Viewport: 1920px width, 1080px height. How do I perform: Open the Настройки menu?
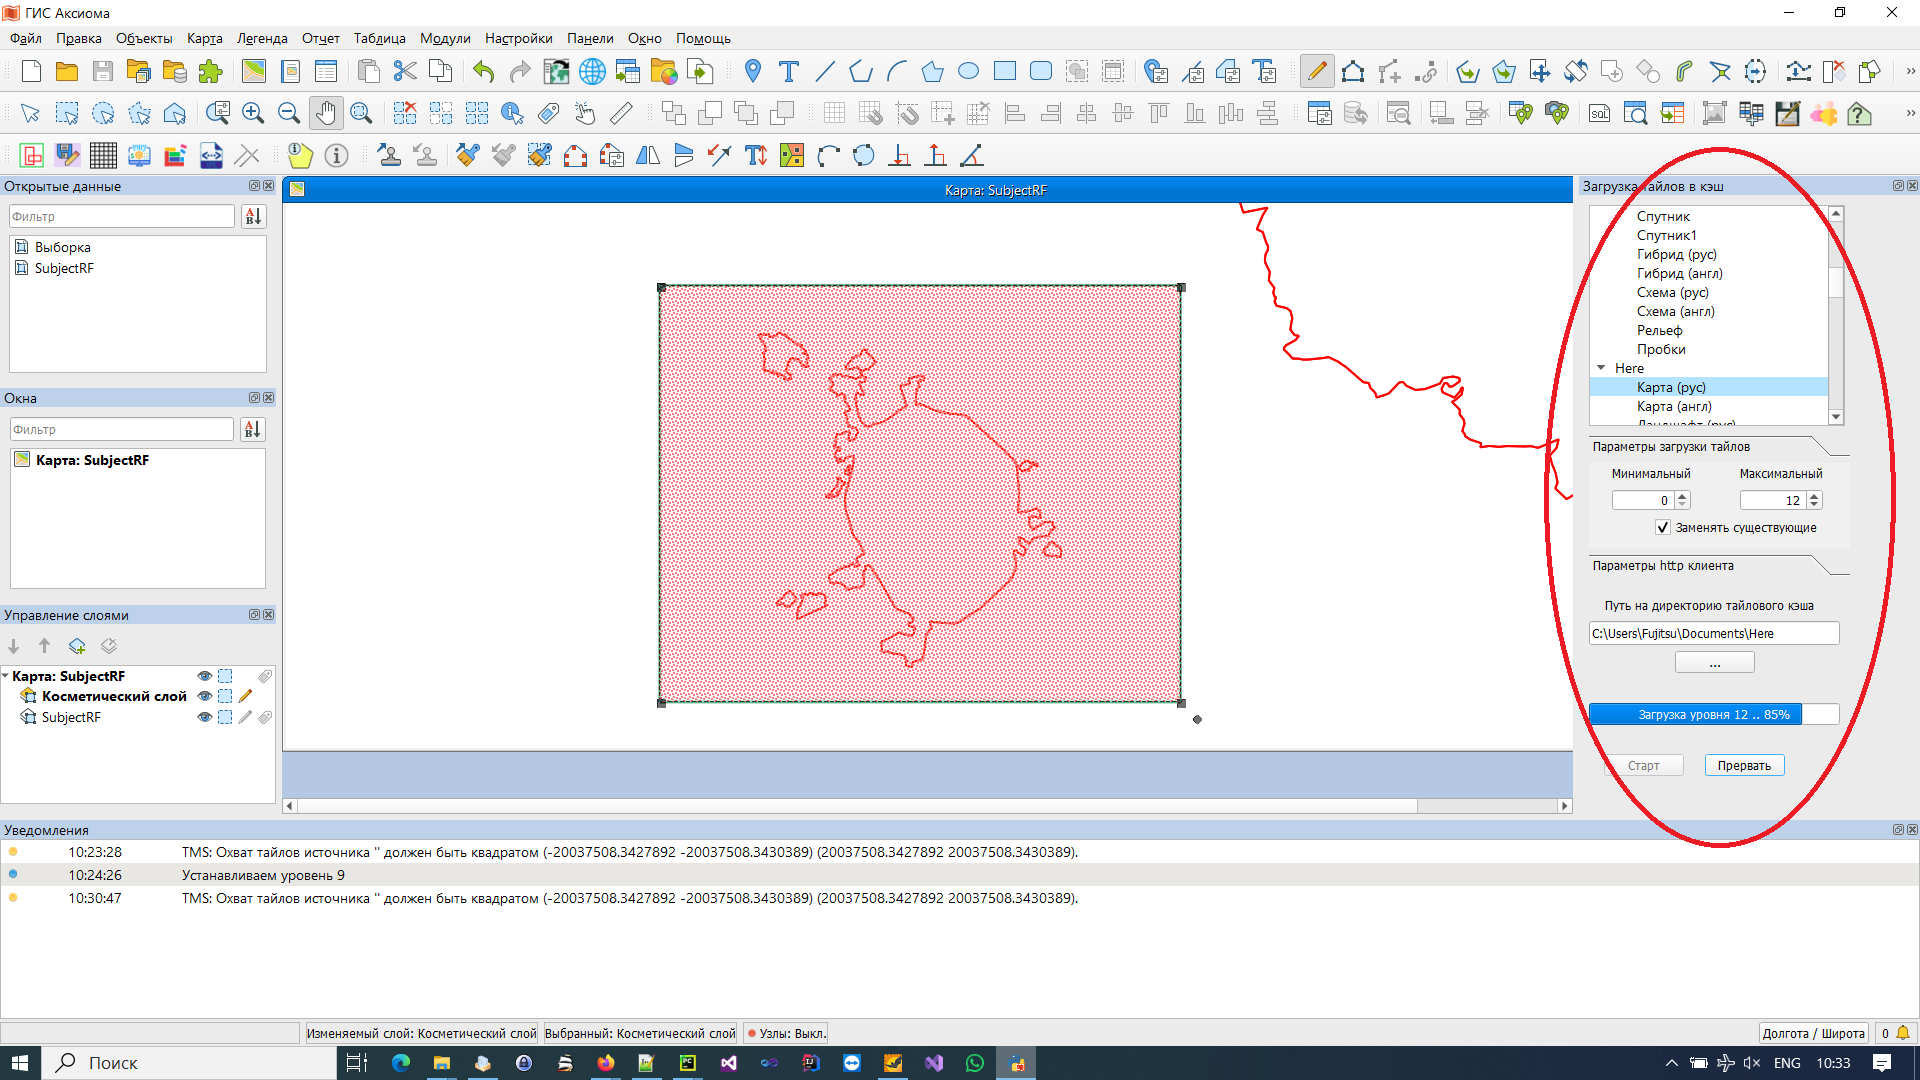[x=518, y=38]
